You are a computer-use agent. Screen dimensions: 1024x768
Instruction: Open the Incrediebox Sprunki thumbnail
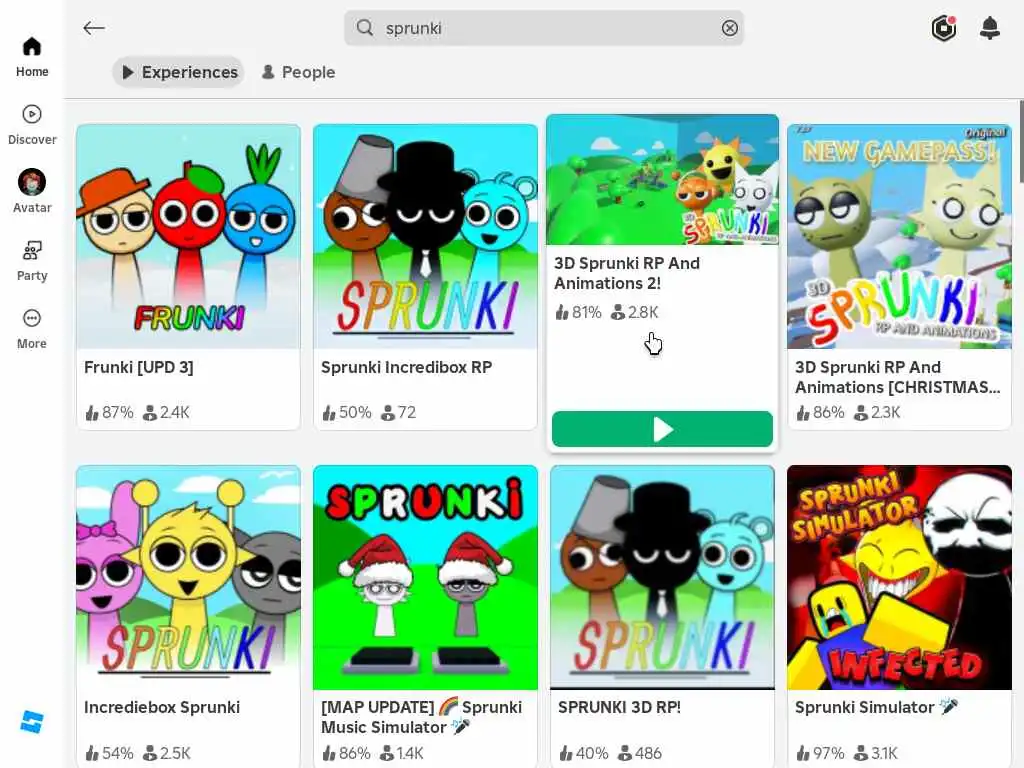tap(189, 577)
